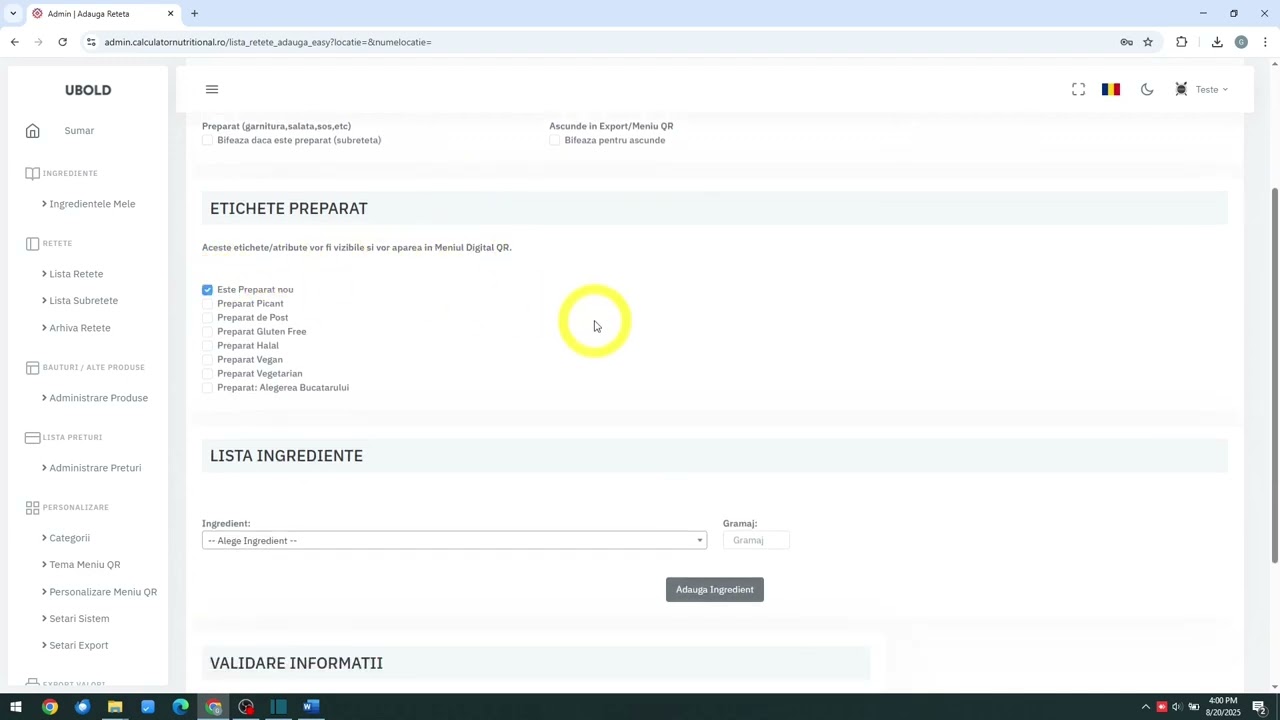Click the Lista Preturi section icon
This screenshot has height=720, width=1280.
pos(33,437)
